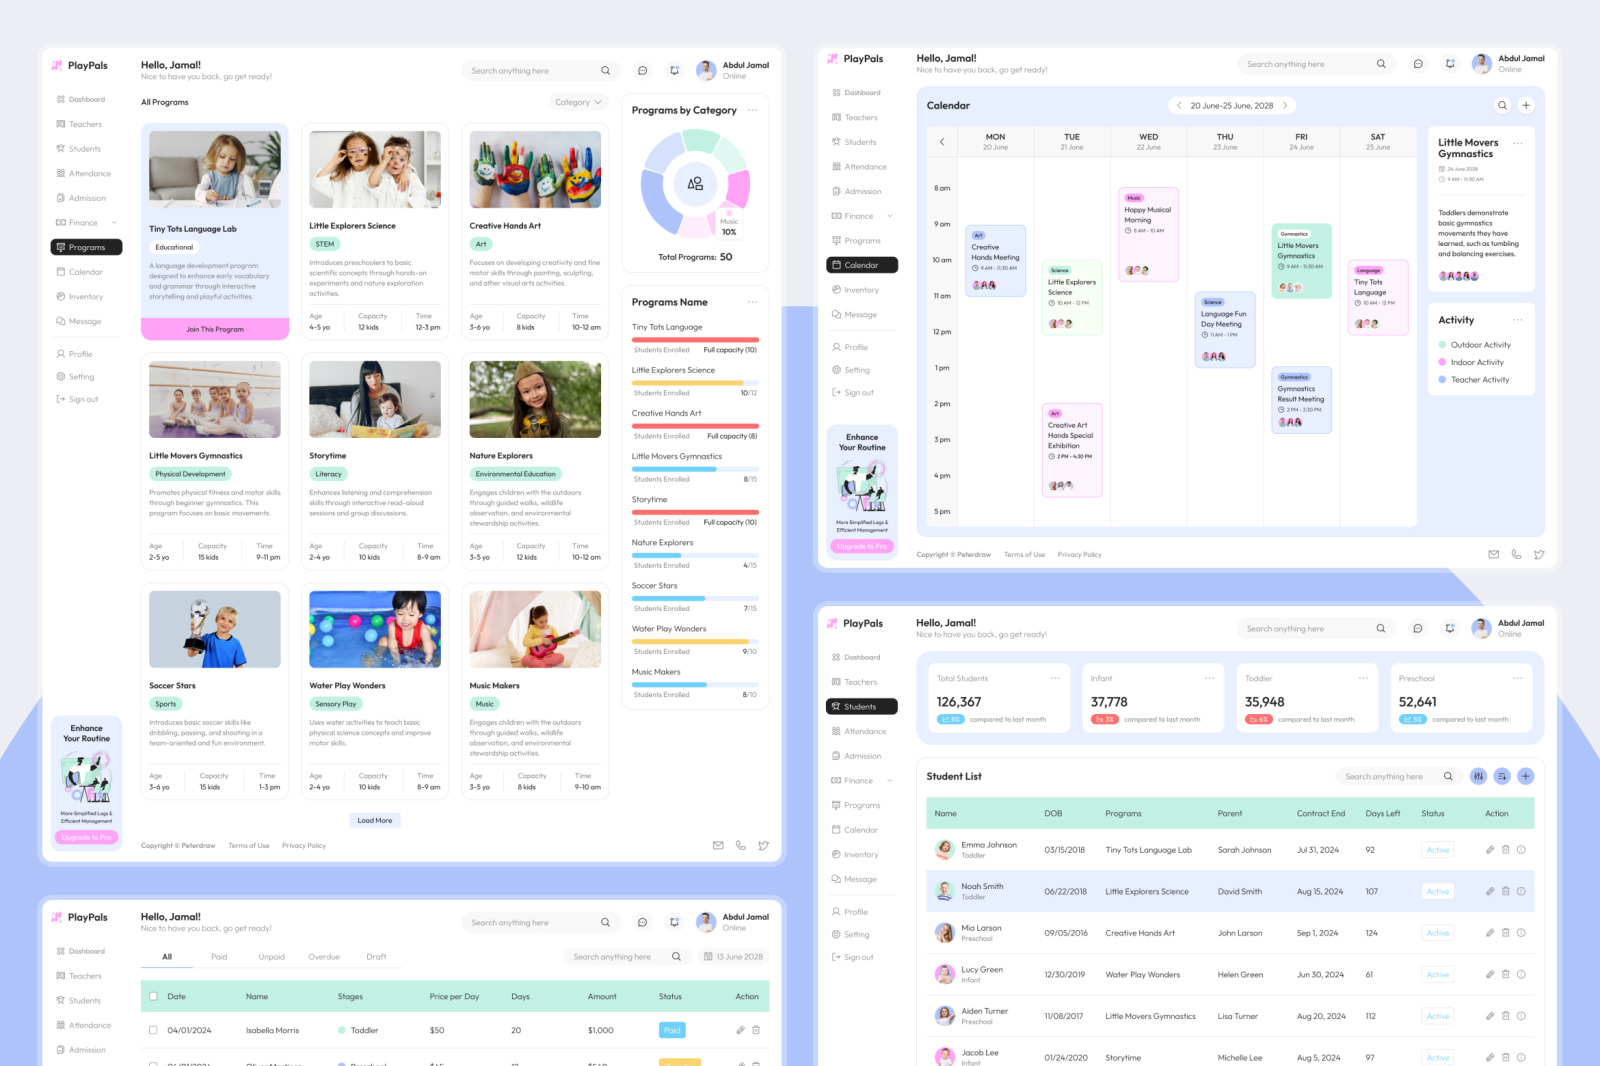Switch to the Unpaid tab

click(x=271, y=957)
